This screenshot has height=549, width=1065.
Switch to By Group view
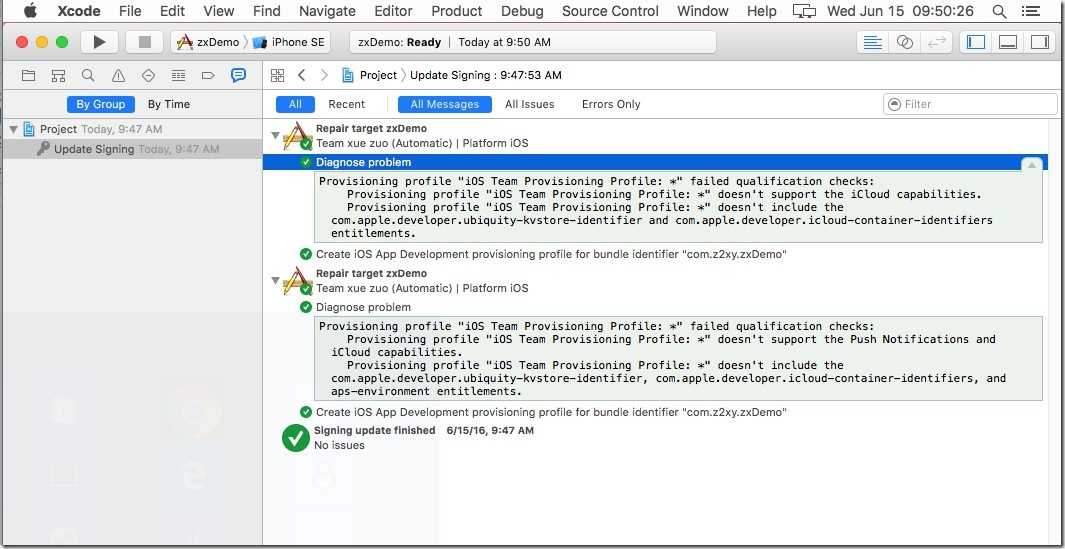[x=101, y=104]
